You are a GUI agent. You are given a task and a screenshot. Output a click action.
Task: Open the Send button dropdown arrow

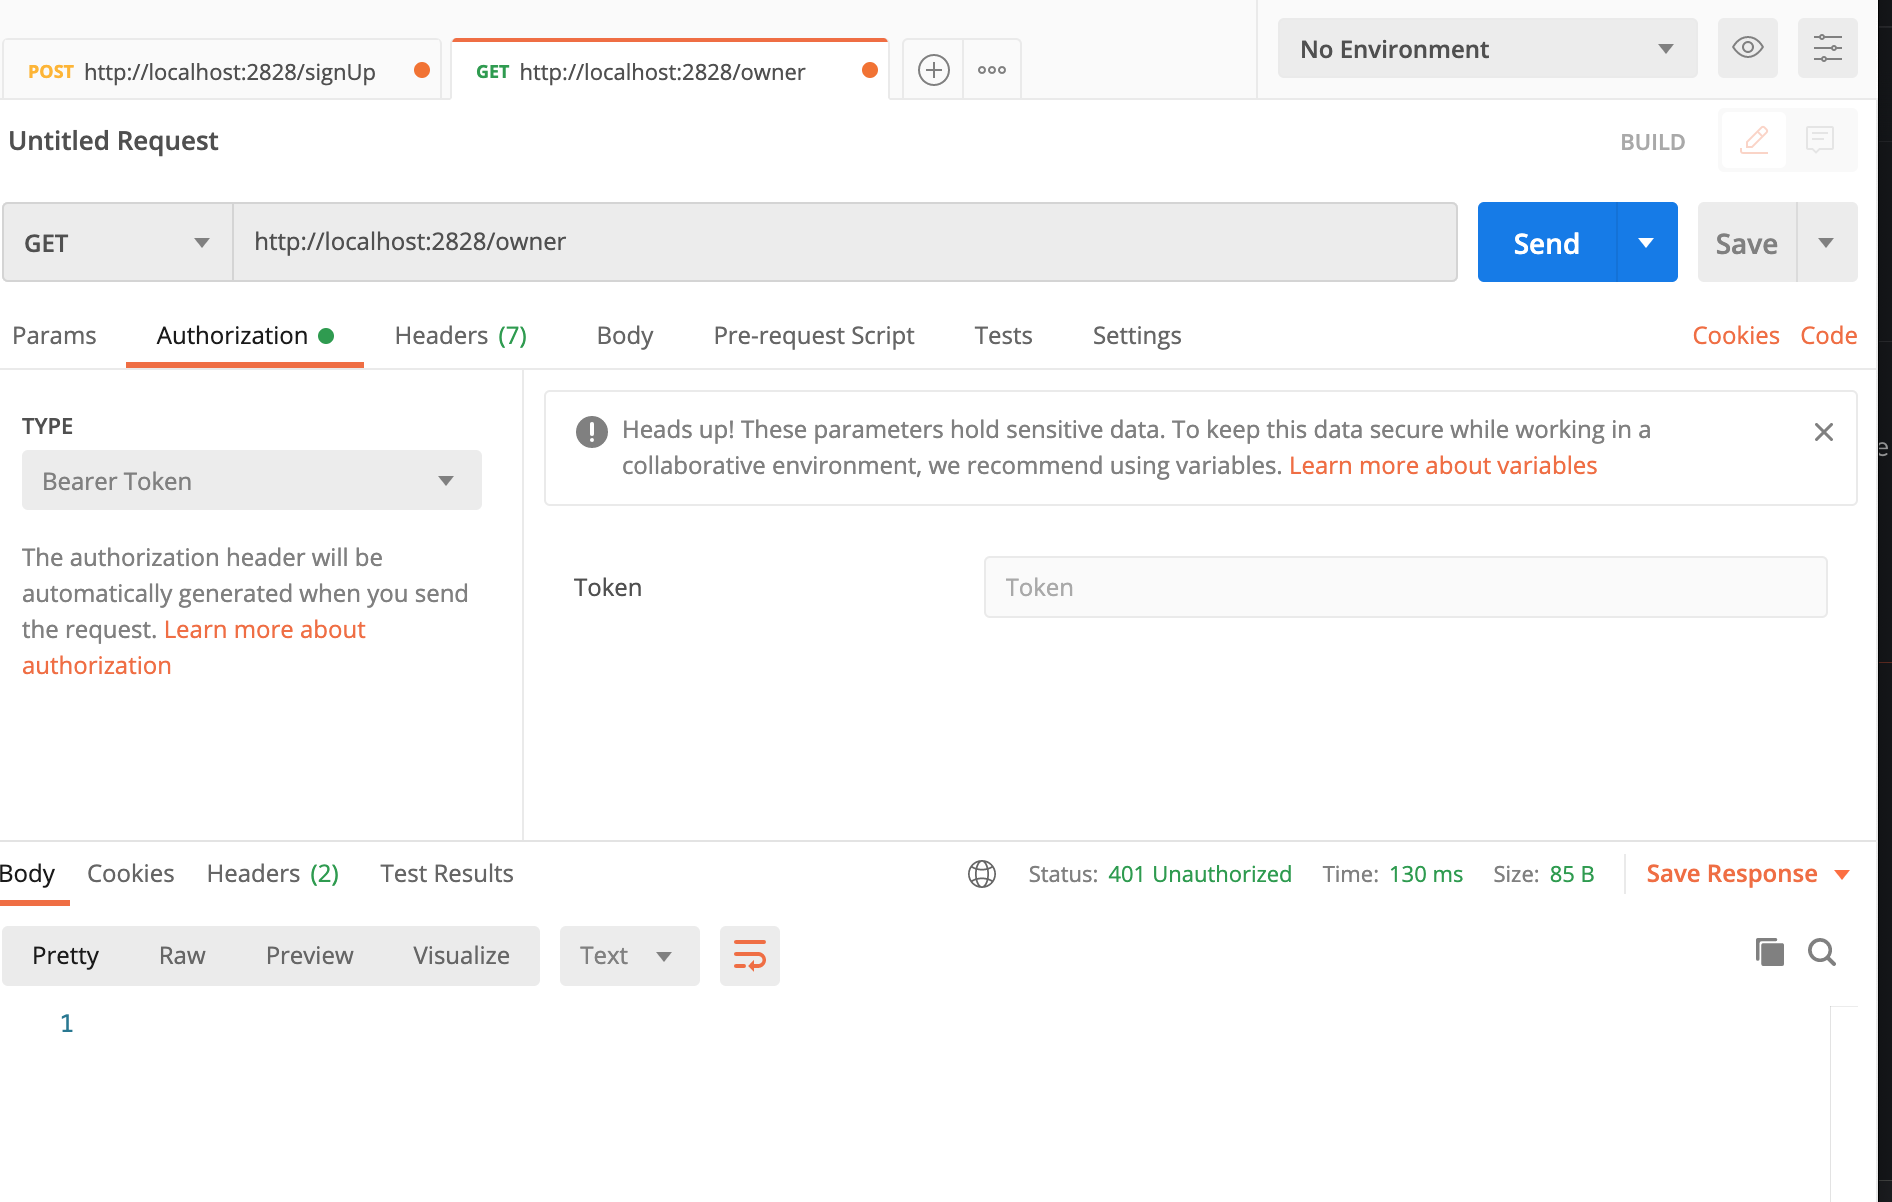(1646, 243)
